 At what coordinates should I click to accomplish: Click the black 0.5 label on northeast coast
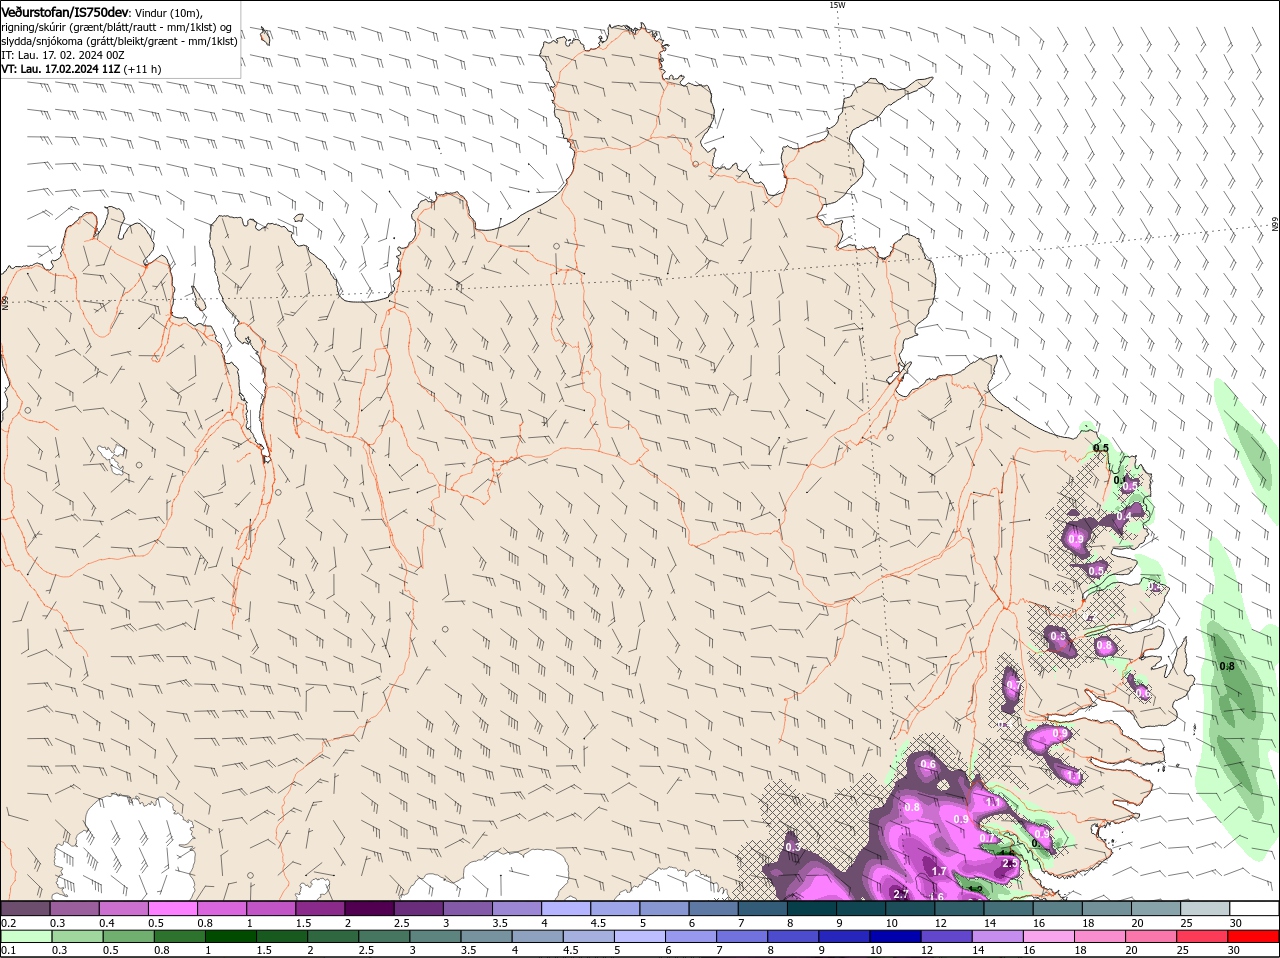[1101, 448]
